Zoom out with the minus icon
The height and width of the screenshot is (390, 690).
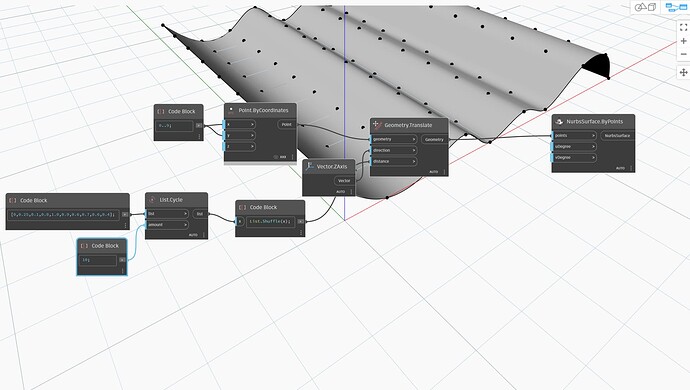(x=683, y=54)
